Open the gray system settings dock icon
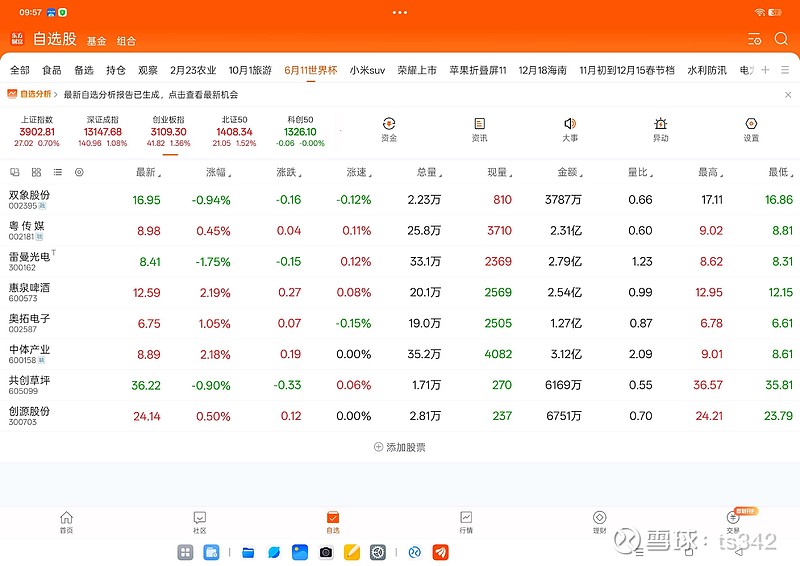The height and width of the screenshot is (566, 800). (378, 552)
